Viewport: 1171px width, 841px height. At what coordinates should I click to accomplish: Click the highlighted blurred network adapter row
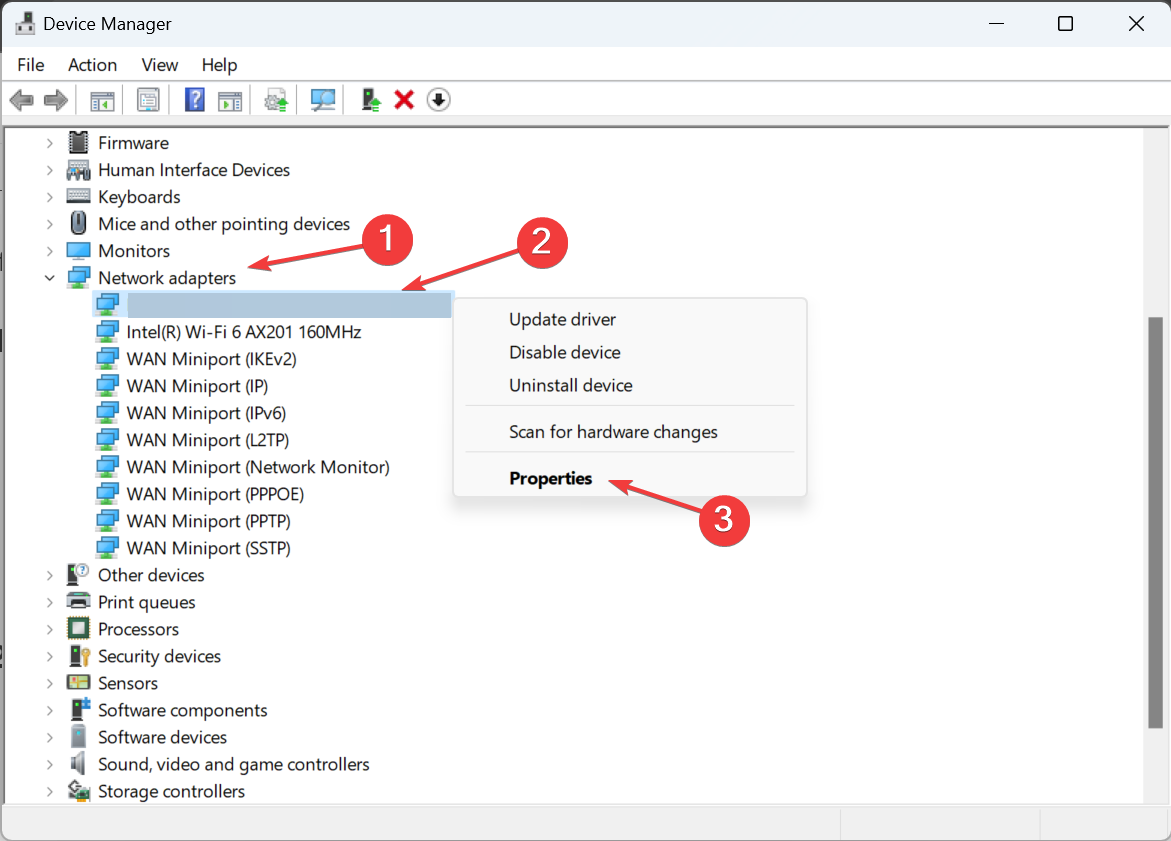point(273,305)
